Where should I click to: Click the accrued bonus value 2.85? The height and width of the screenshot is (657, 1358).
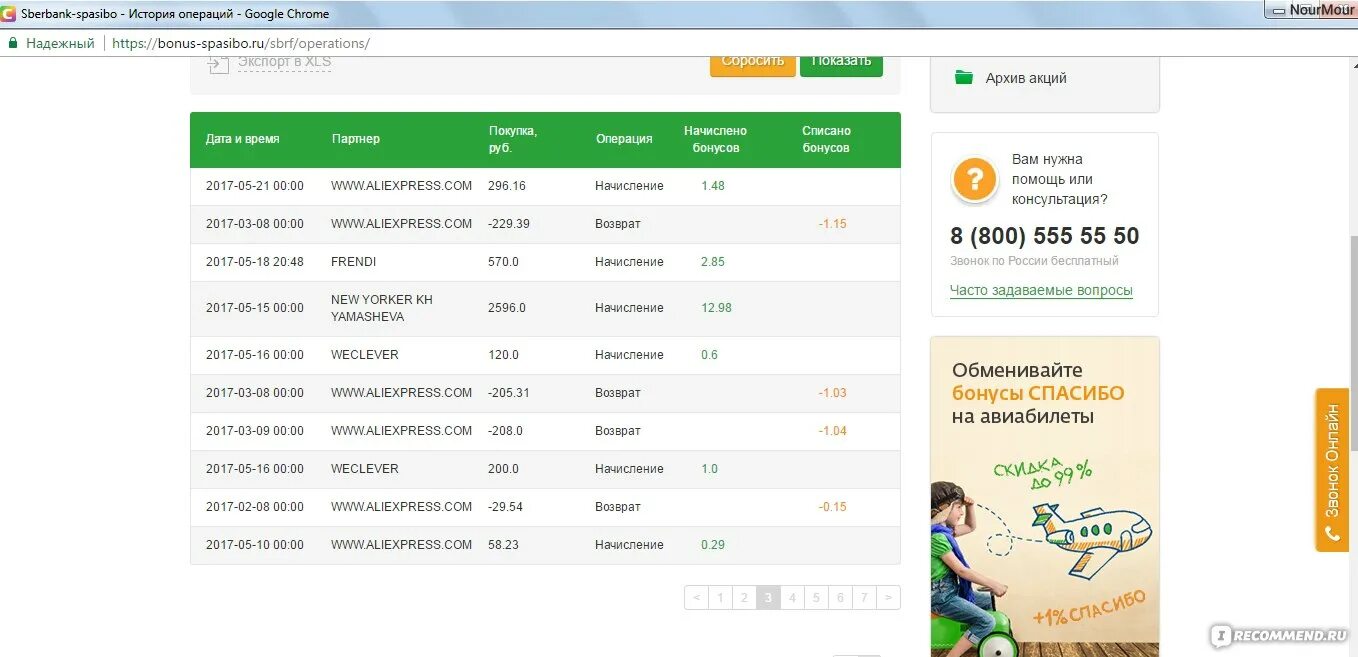tap(713, 262)
